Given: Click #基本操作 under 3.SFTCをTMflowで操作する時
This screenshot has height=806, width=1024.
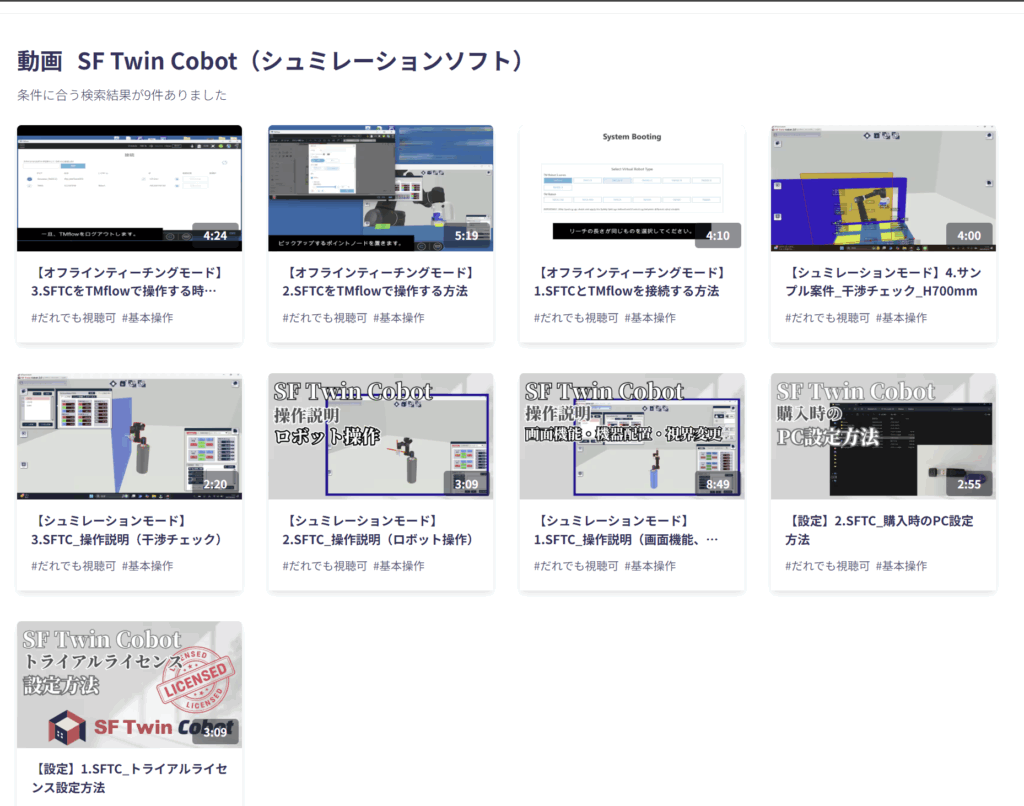Looking at the screenshot, I should (x=148, y=318).
